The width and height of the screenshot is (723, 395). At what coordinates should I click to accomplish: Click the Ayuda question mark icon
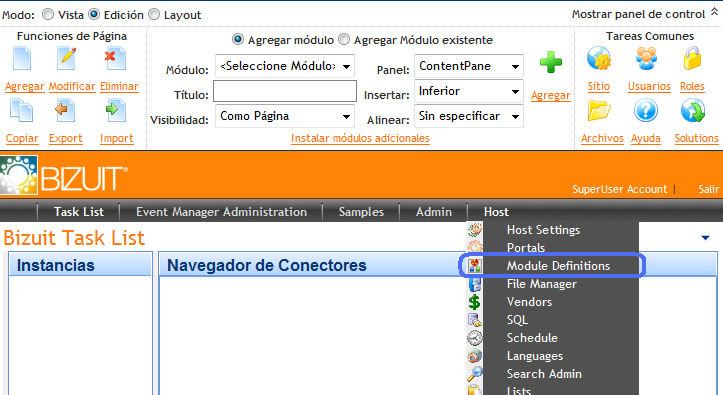click(646, 111)
